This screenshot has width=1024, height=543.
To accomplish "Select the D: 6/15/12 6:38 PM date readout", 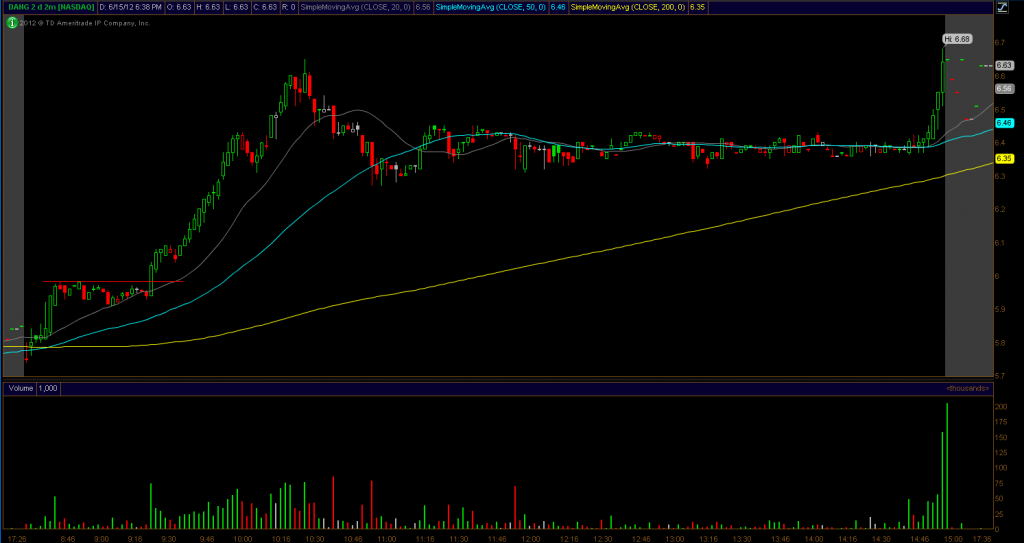I will (x=129, y=8).
